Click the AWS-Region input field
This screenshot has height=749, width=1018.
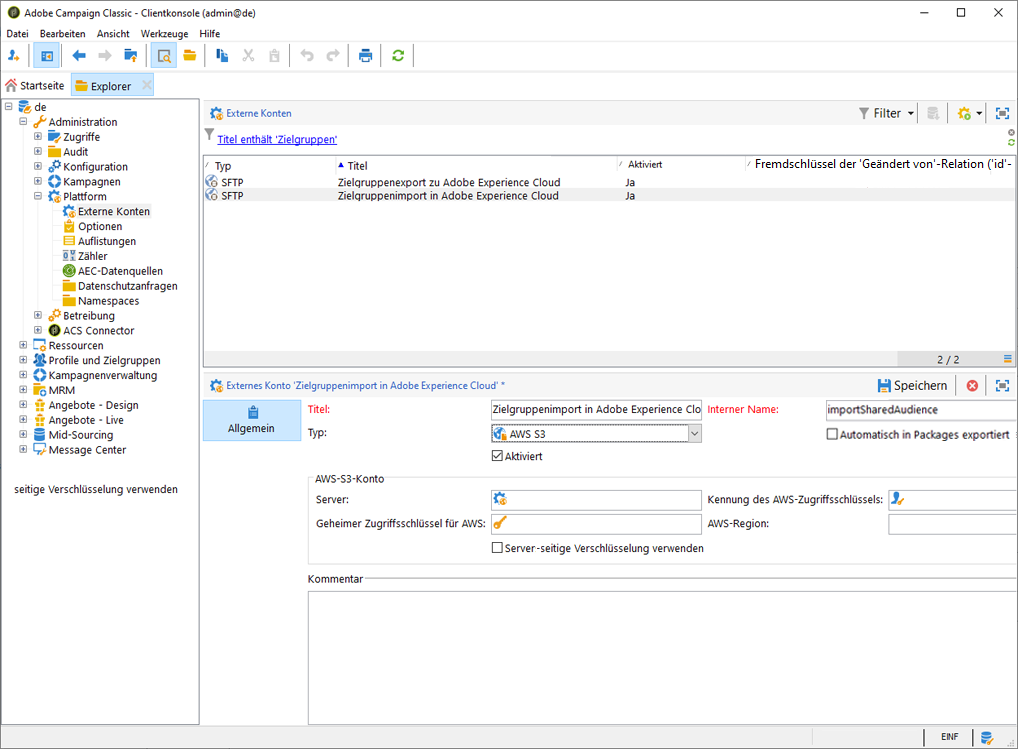pyautogui.click(x=952, y=524)
